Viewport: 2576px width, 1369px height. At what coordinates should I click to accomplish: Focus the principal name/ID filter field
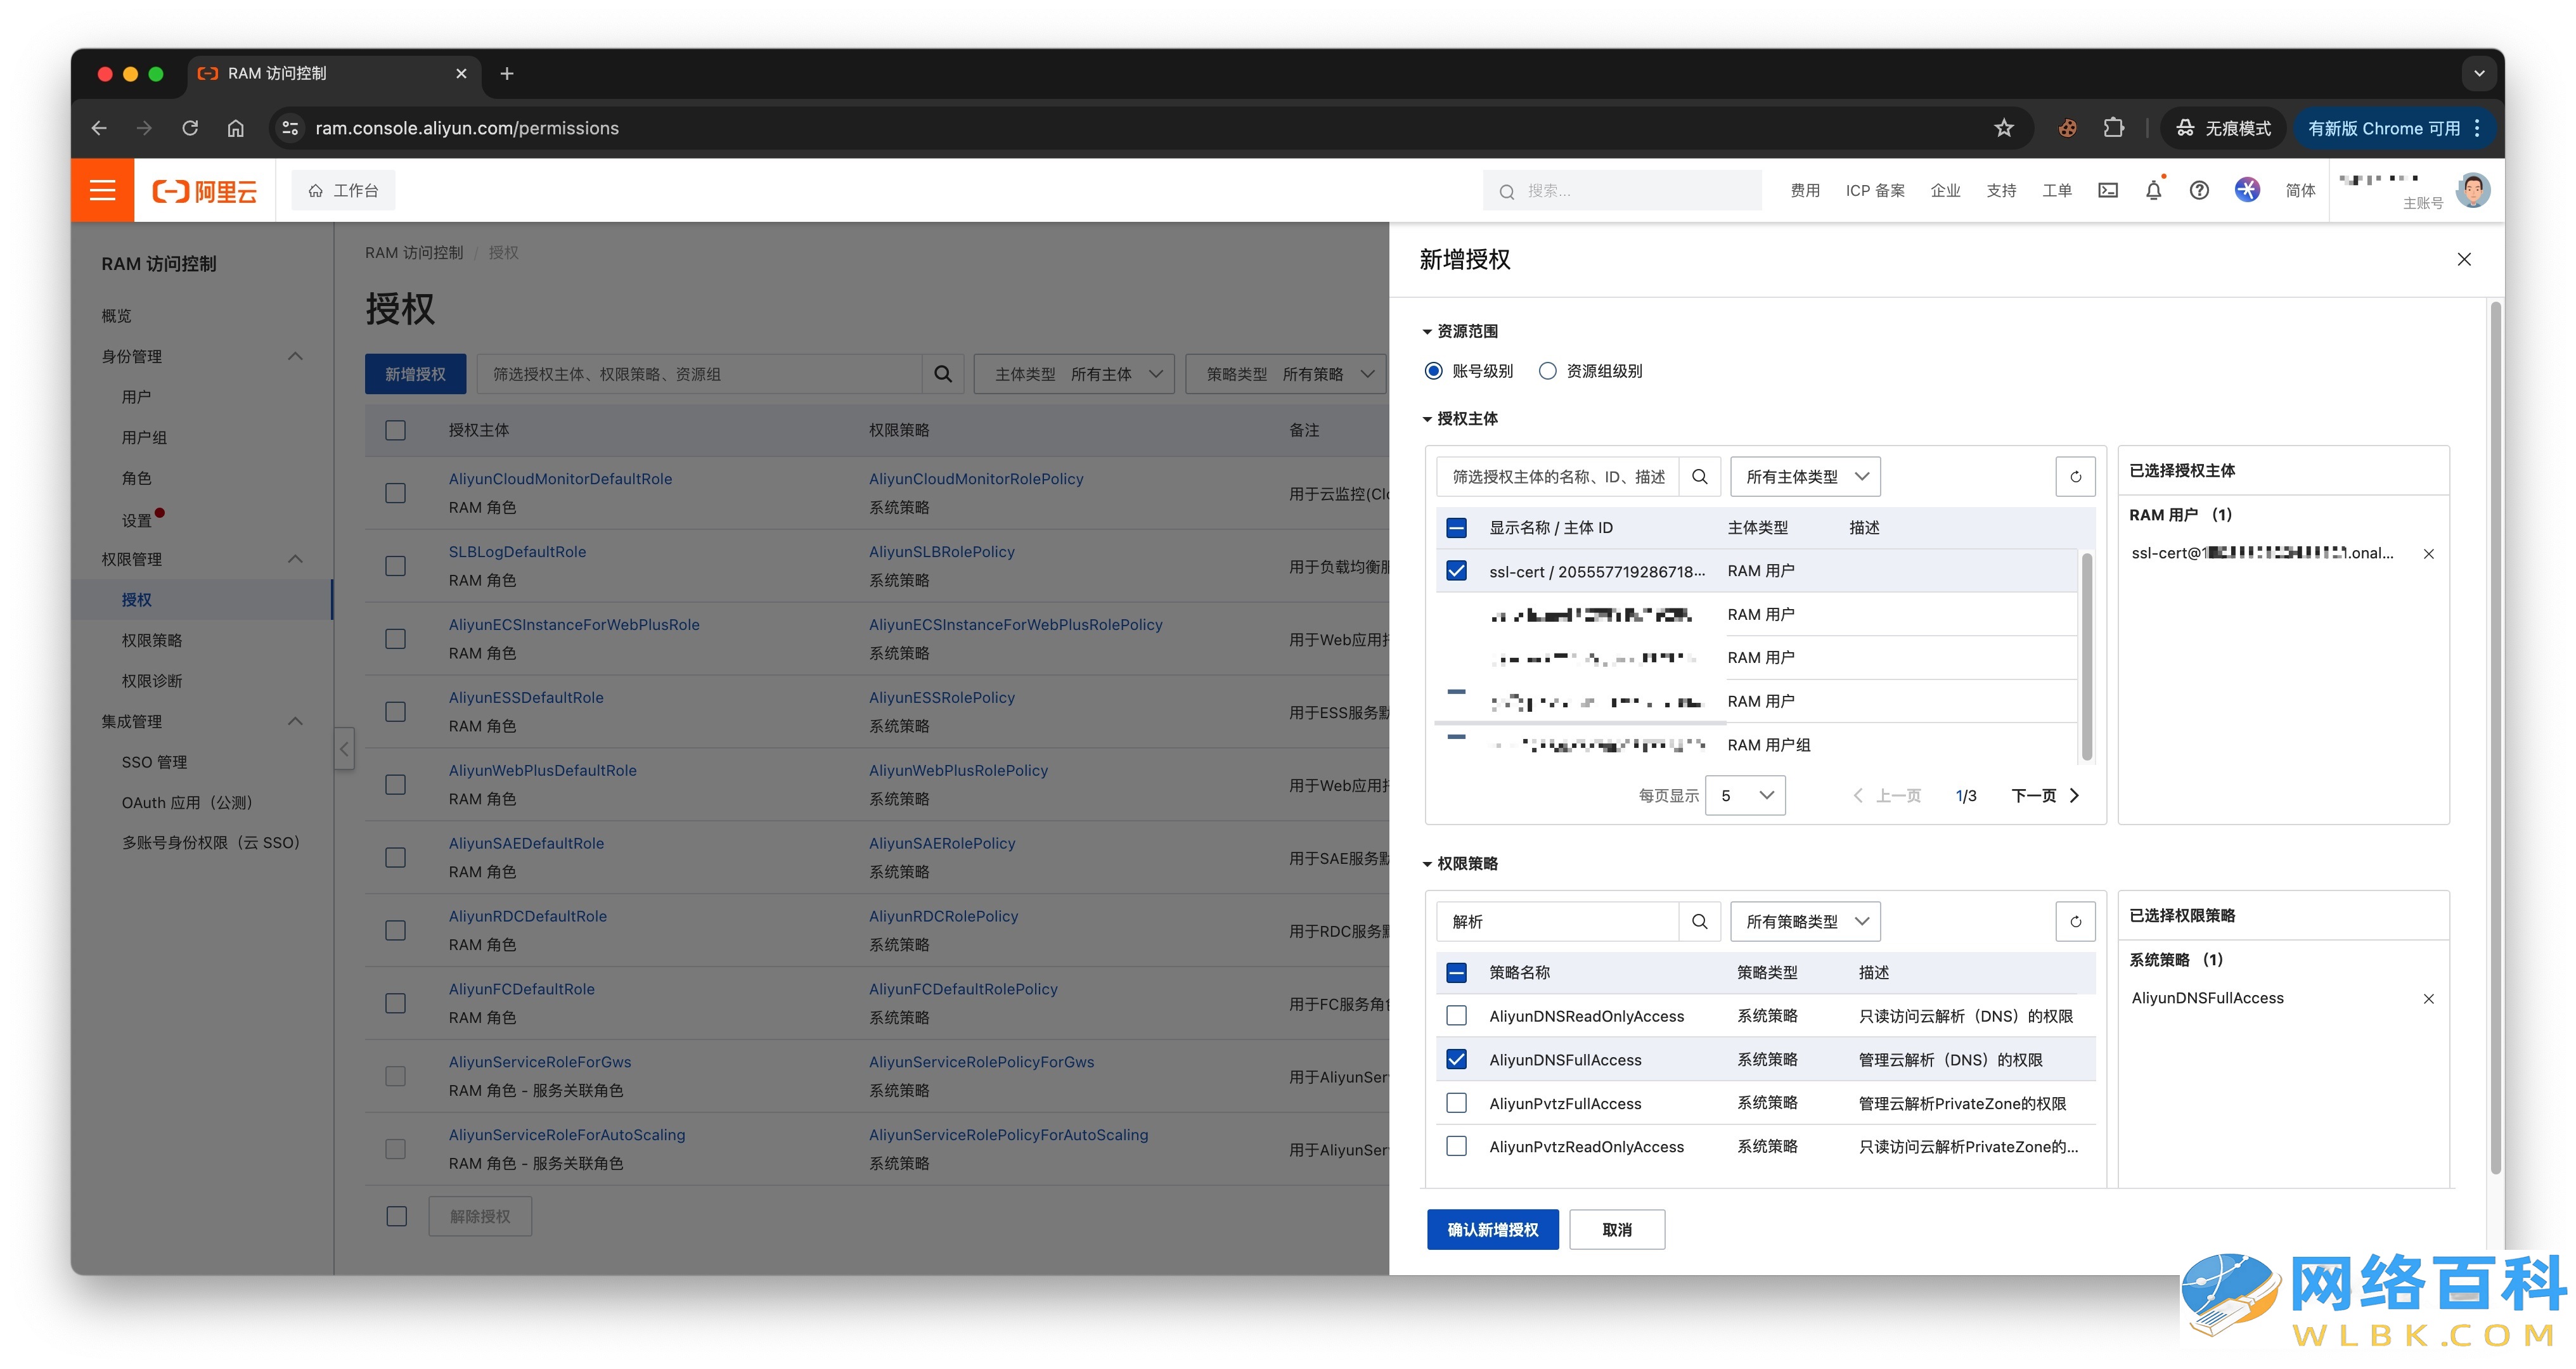pyautogui.click(x=1558, y=477)
